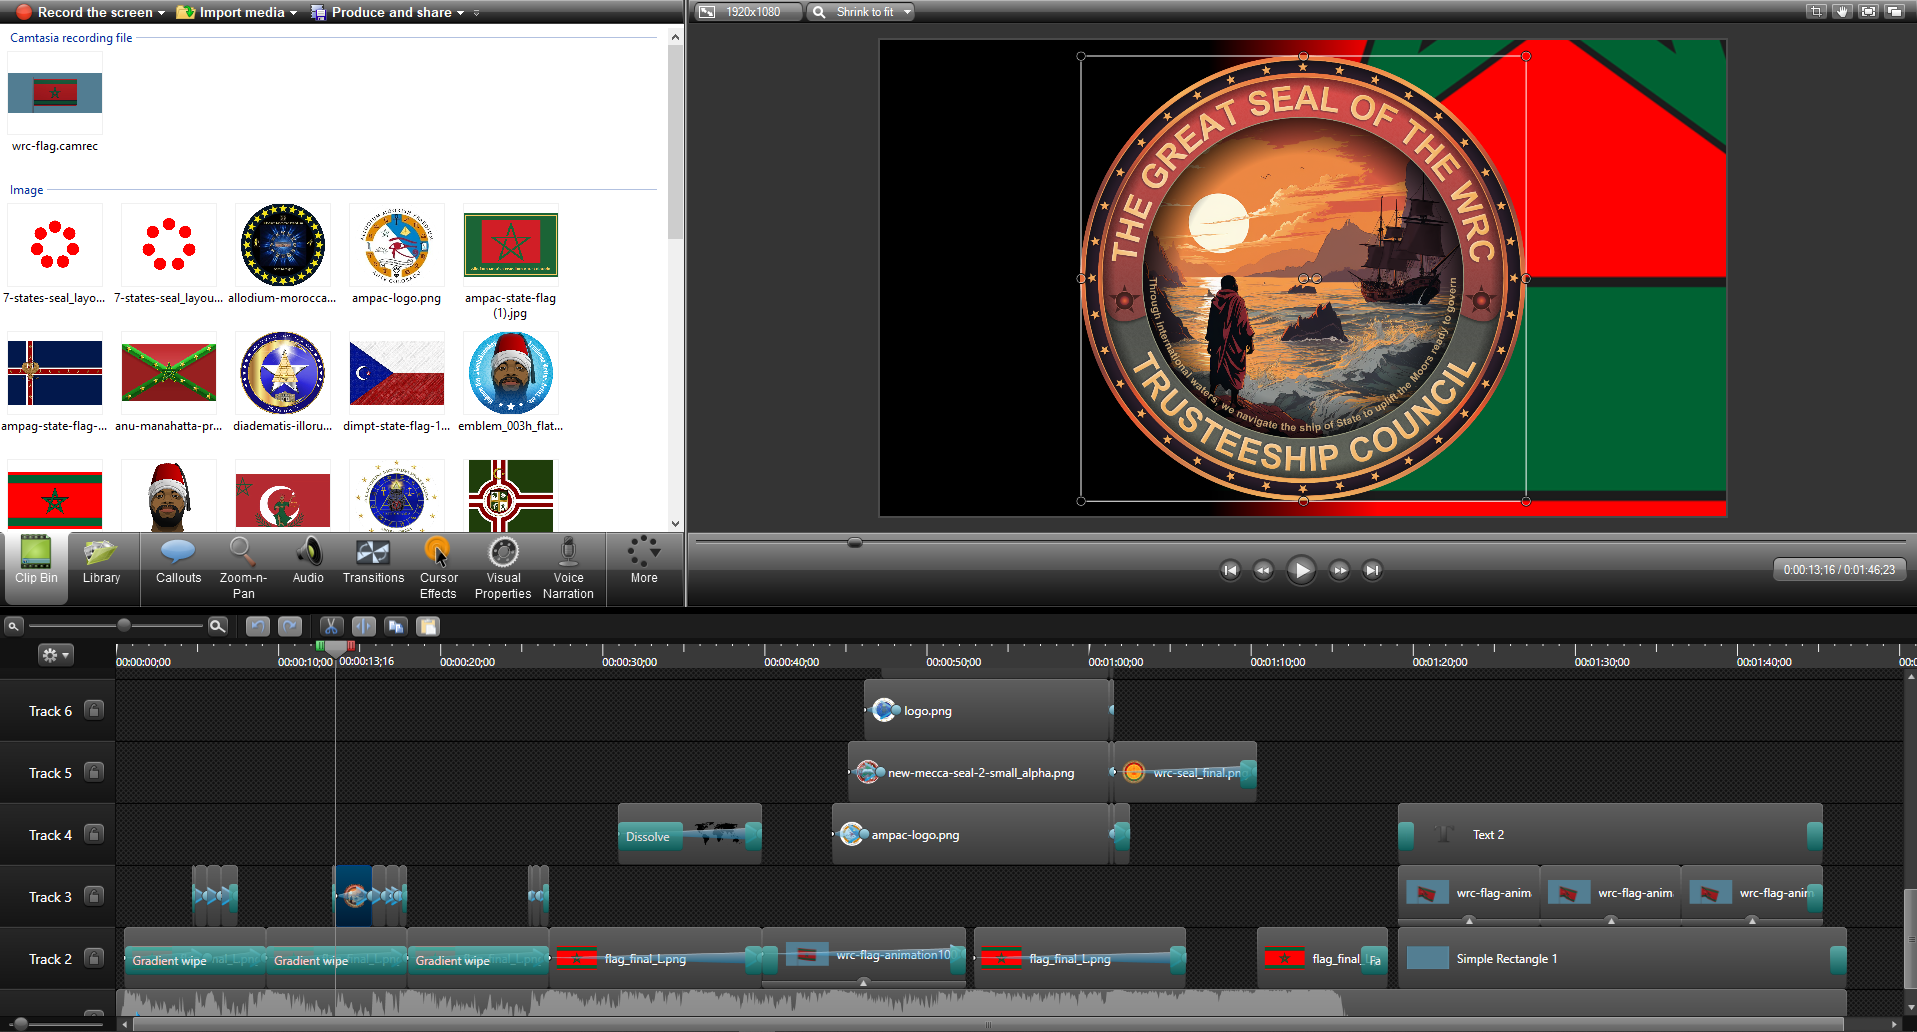Detach the preview window
The width and height of the screenshot is (1917, 1032).
pos(1894,12)
